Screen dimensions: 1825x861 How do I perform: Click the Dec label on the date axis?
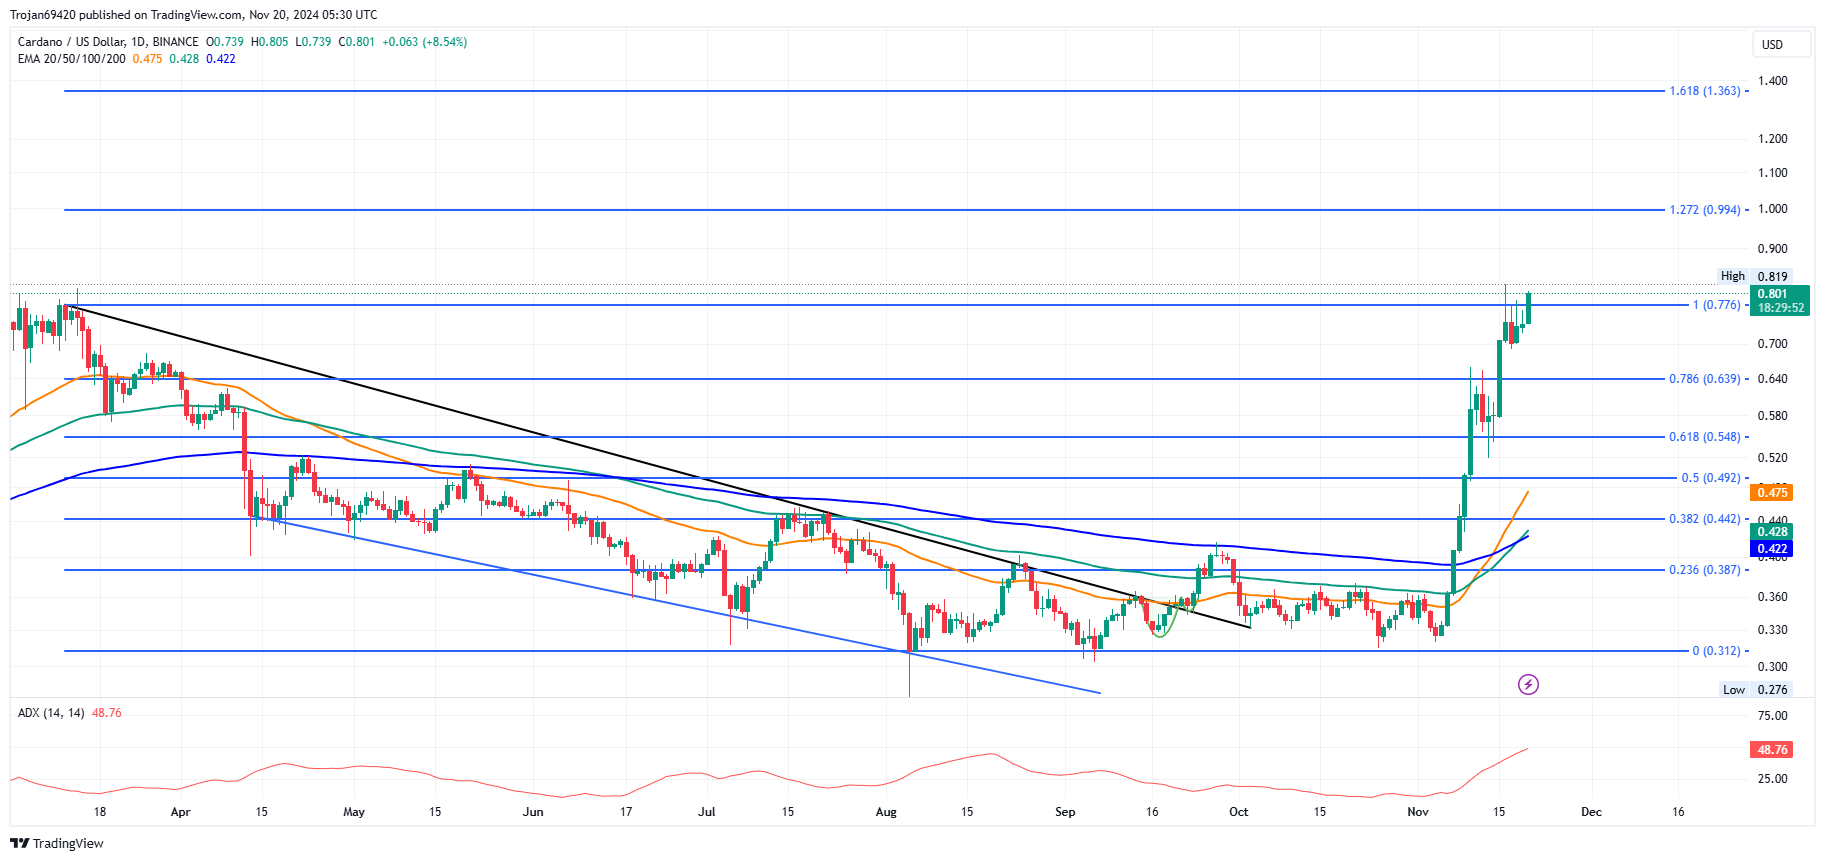[x=1590, y=812]
